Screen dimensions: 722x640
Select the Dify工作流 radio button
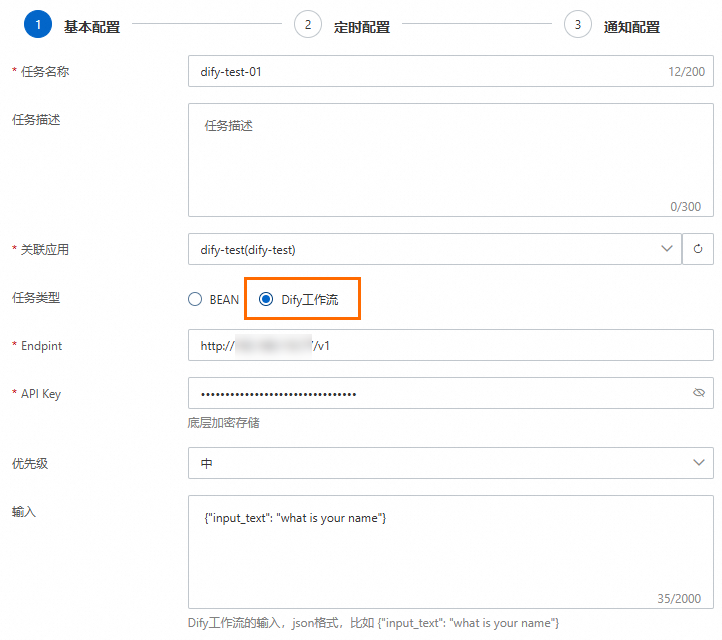click(266, 299)
